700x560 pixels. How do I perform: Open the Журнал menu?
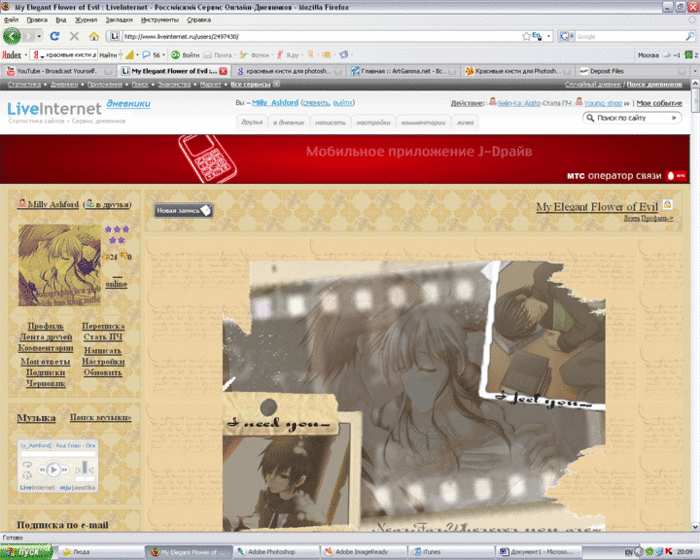(x=86, y=20)
